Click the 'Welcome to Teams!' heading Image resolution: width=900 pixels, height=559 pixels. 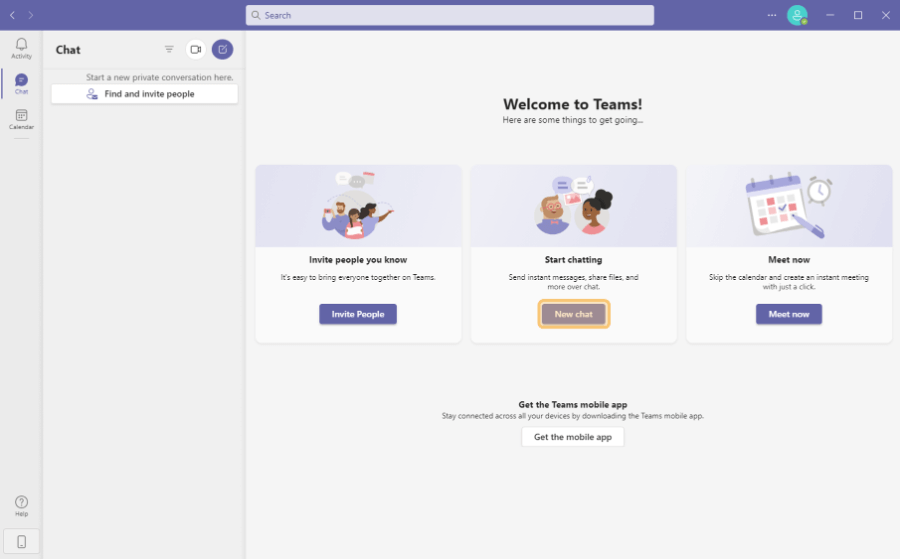click(x=573, y=104)
